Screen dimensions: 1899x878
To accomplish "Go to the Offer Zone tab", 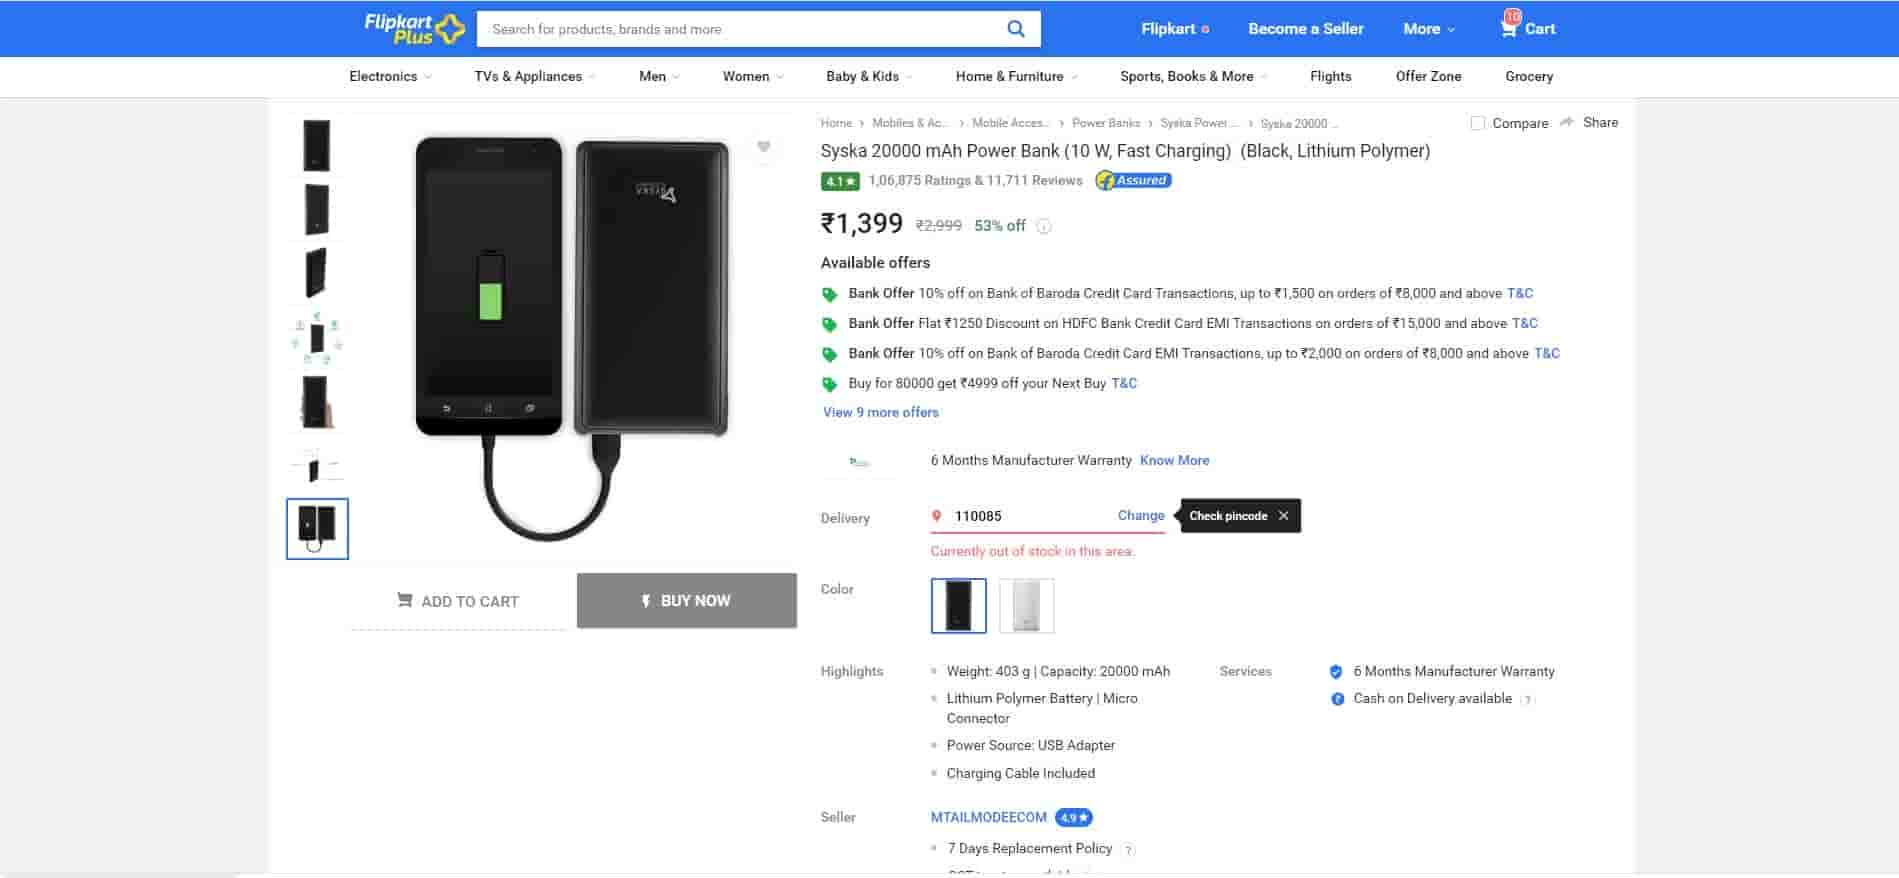I will [x=1428, y=77].
